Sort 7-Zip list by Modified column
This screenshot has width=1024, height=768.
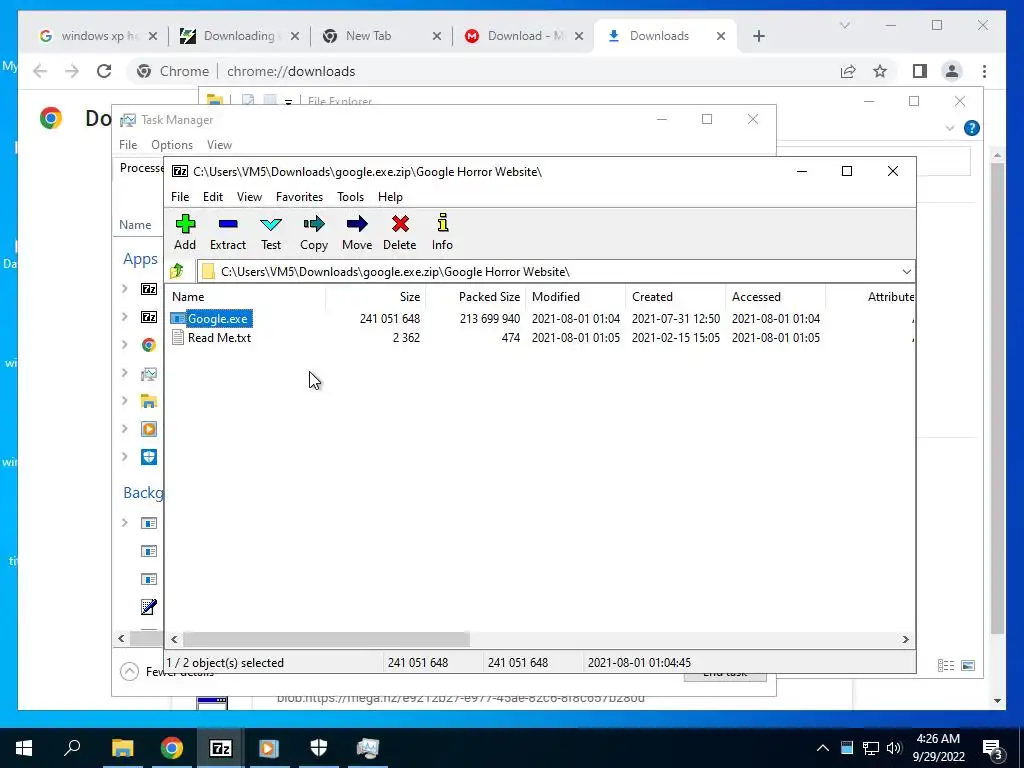(x=575, y=296)
